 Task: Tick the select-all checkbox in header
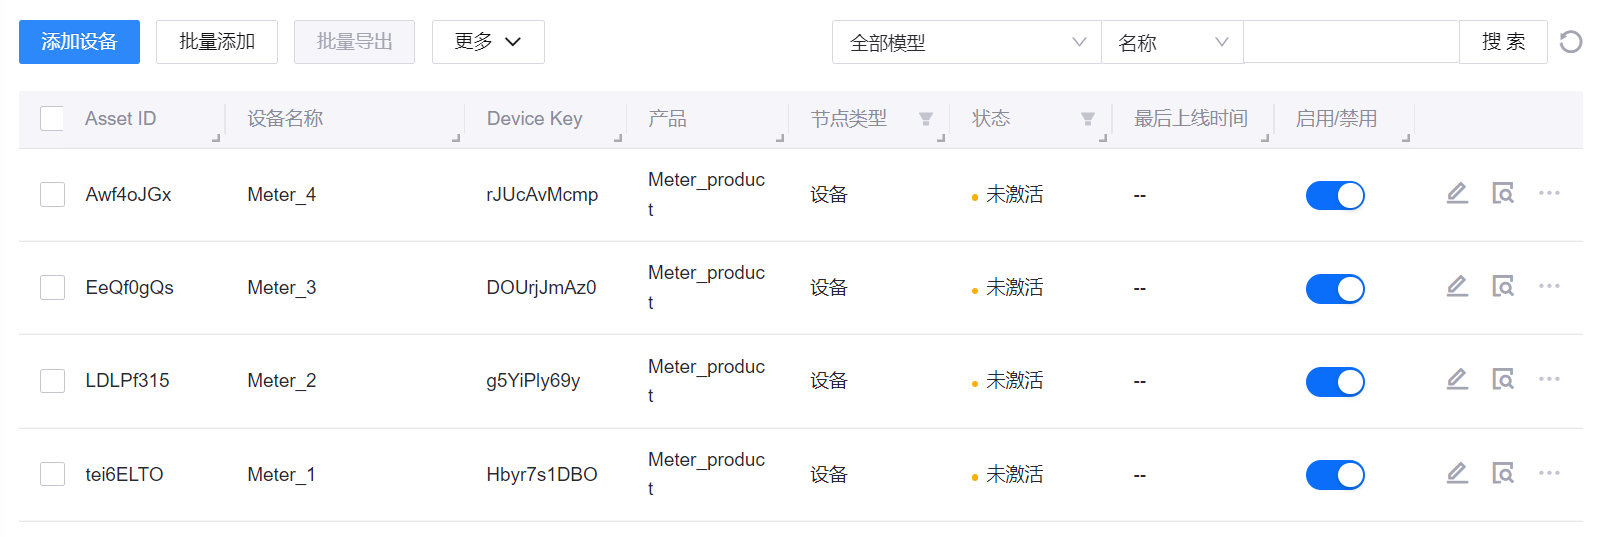tap(52, 119)
